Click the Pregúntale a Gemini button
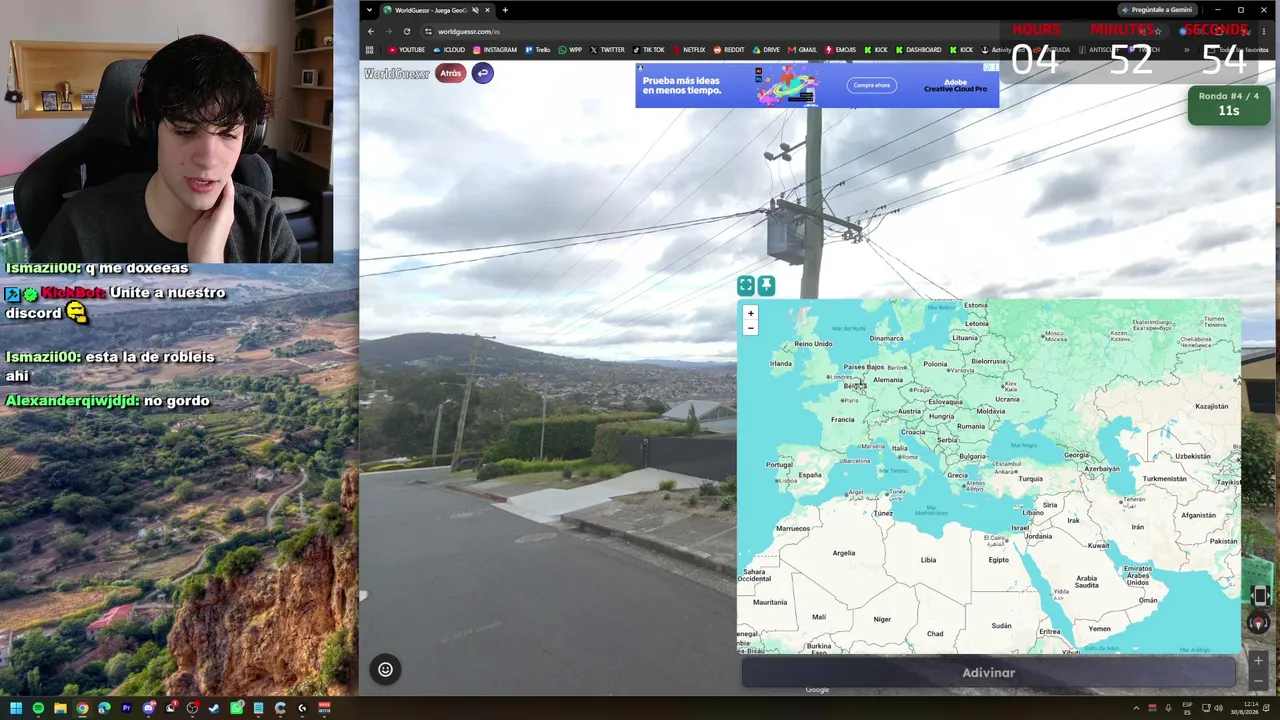1280x720 pixels. (1157, 10)
